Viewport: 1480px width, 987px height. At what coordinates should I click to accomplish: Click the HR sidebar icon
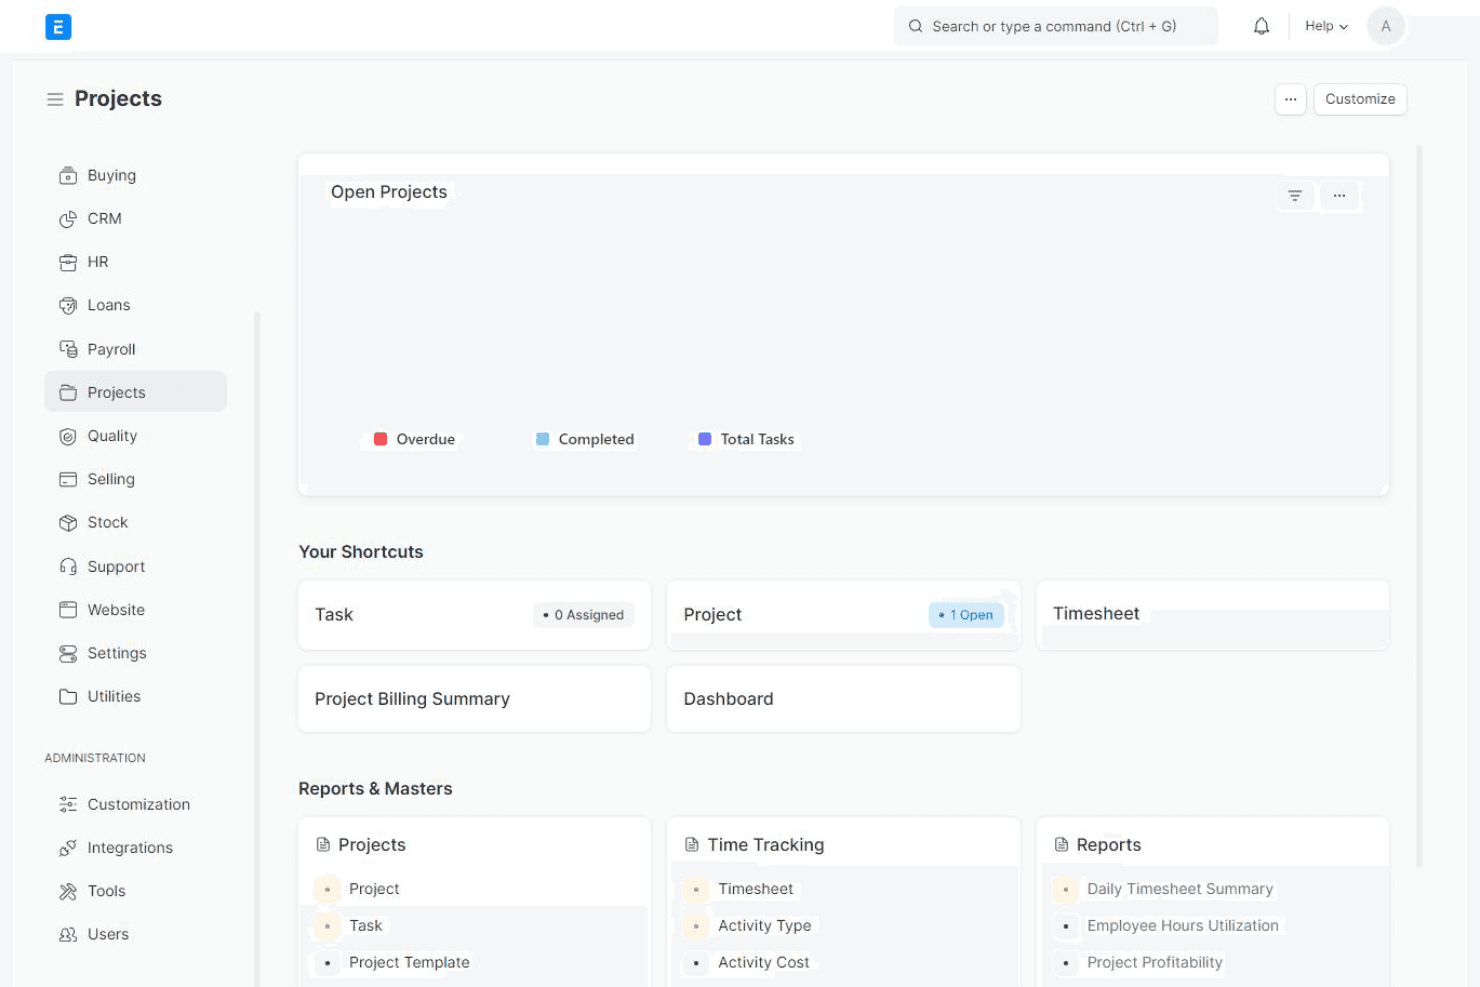point(68,262)
